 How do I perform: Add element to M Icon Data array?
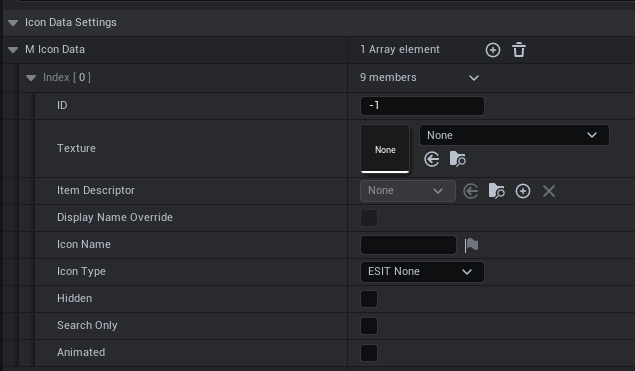coord(492,50)
